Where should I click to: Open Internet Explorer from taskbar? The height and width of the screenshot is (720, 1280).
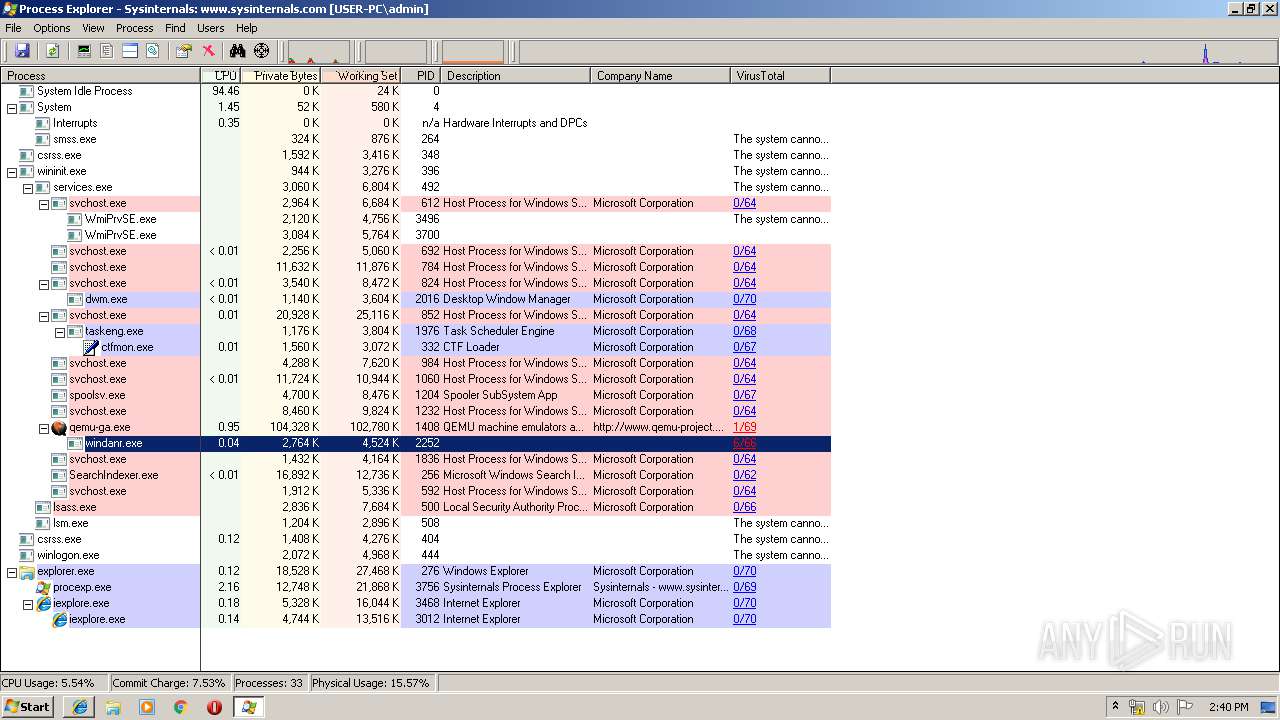coord(80,707)
